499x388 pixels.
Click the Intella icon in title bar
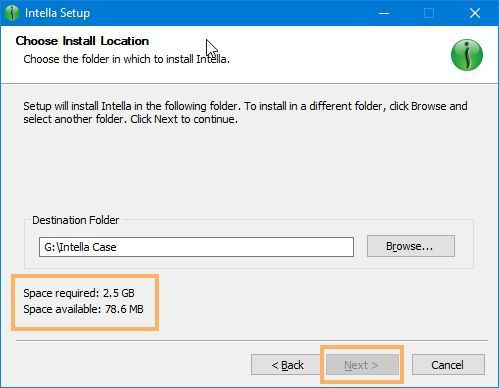12,13
